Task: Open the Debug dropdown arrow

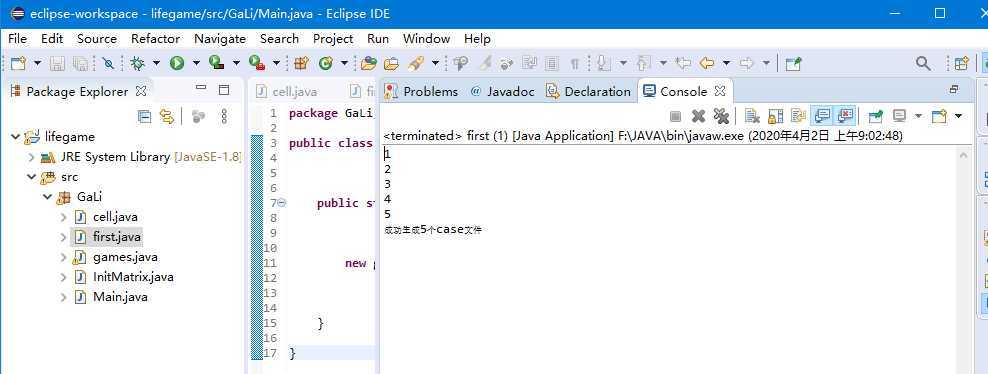Action: [x=156, y=63]
